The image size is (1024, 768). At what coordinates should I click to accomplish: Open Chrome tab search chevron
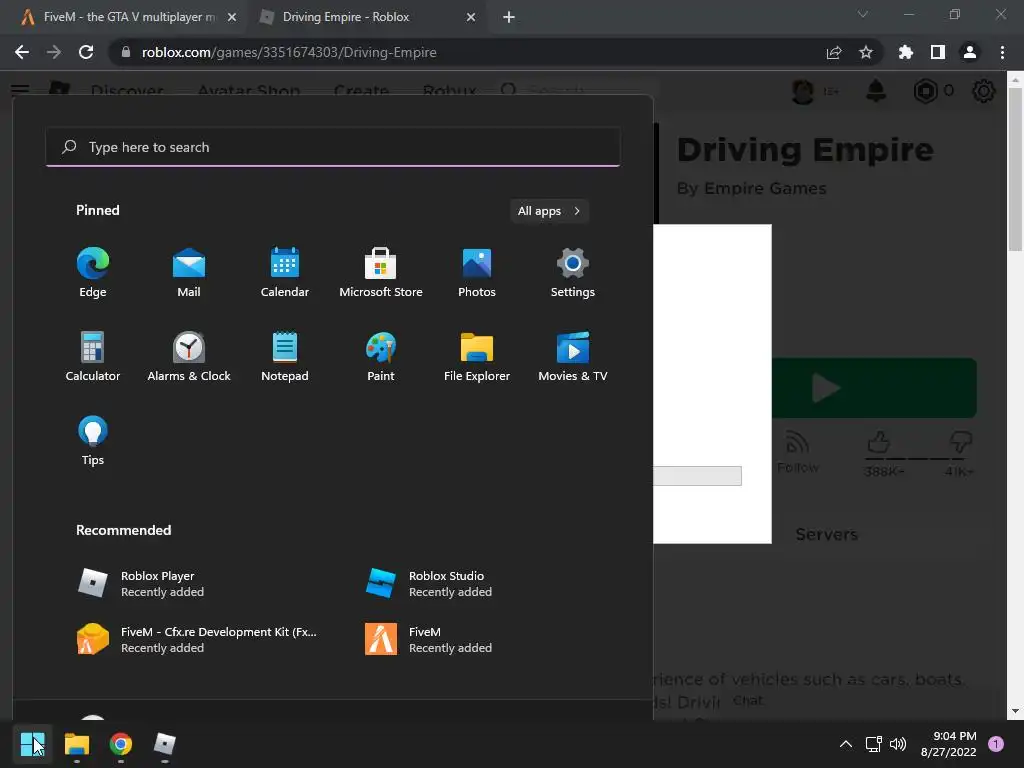tap(863, 14)
